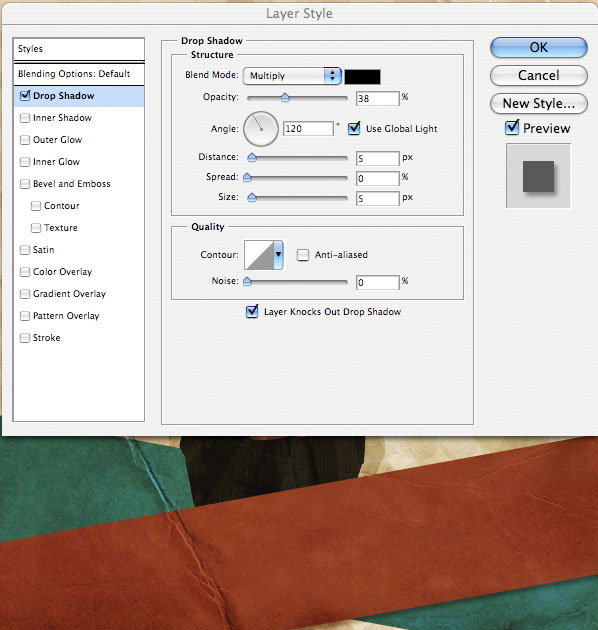This screenshot has width=598, height=630.
Task: Select the Bevel and Emboss row label
Action: [72, 184]
